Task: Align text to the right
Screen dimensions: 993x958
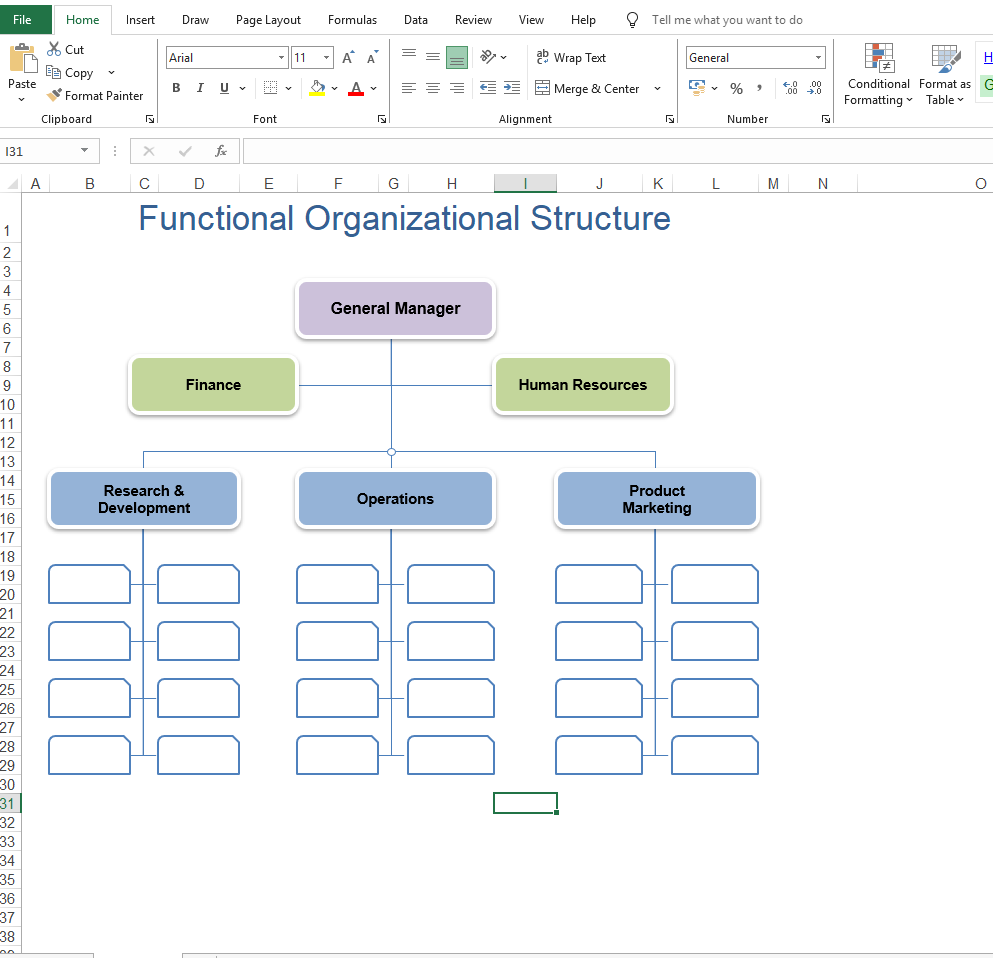Action: coord(457,88)
